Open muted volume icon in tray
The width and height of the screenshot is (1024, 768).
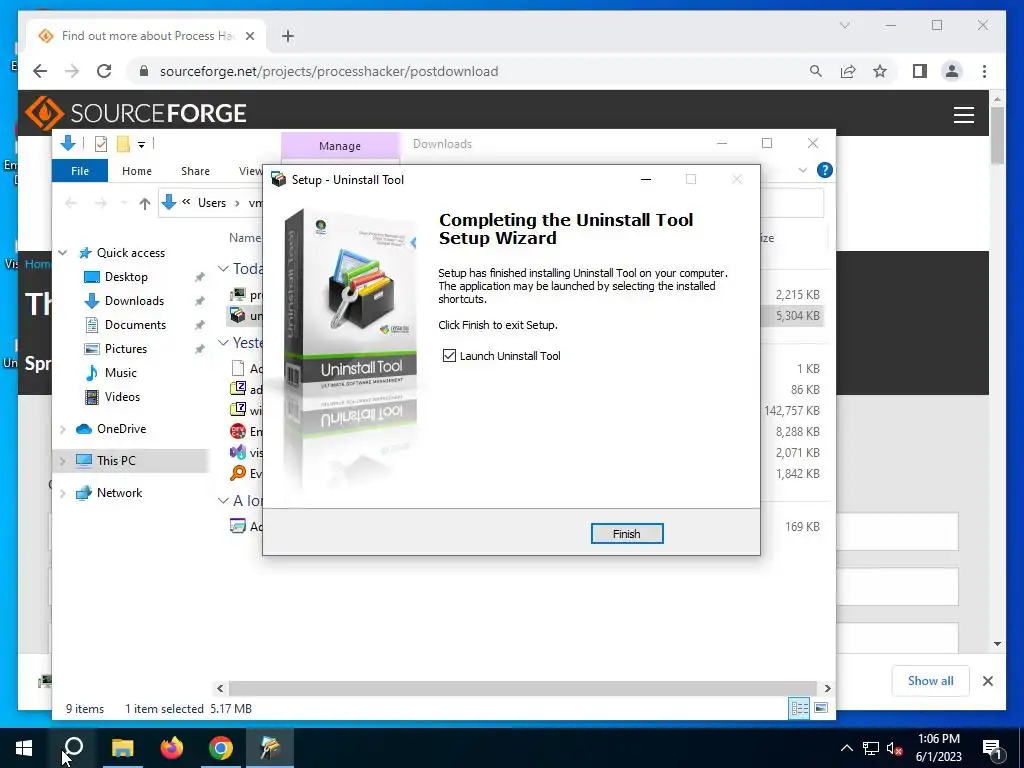[x=895, y=748]
